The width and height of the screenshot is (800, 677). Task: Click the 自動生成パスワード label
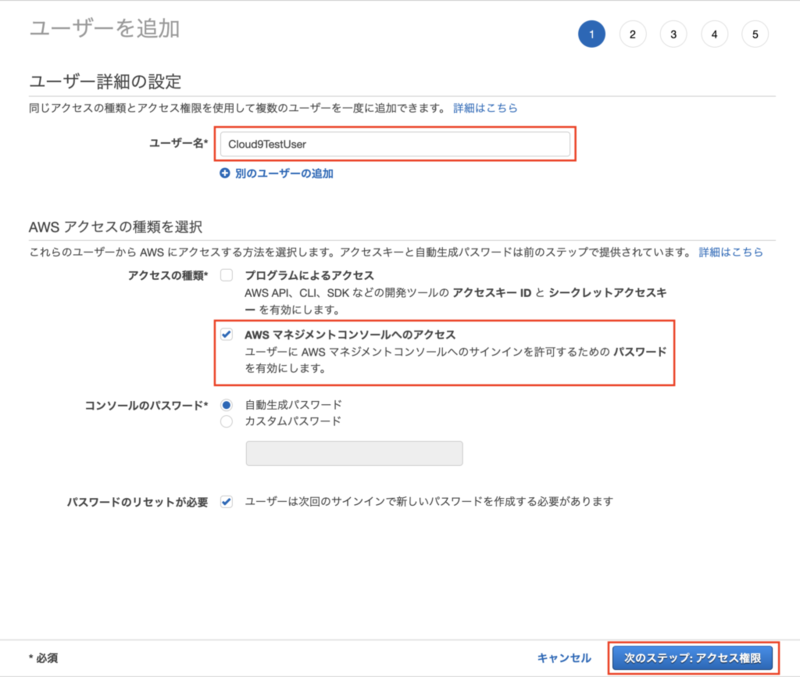click(x=293, y=405)
